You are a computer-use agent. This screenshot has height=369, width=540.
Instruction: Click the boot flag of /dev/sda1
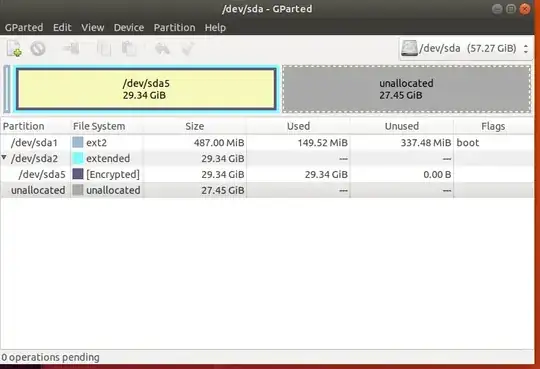pos(468,143)
